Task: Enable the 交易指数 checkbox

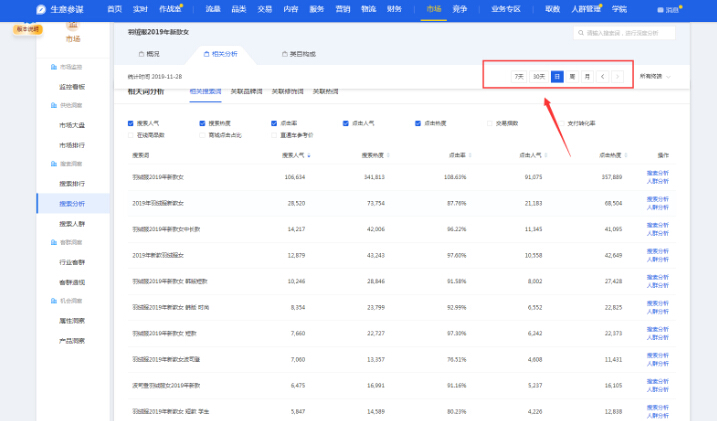Action: click(488, 123)
